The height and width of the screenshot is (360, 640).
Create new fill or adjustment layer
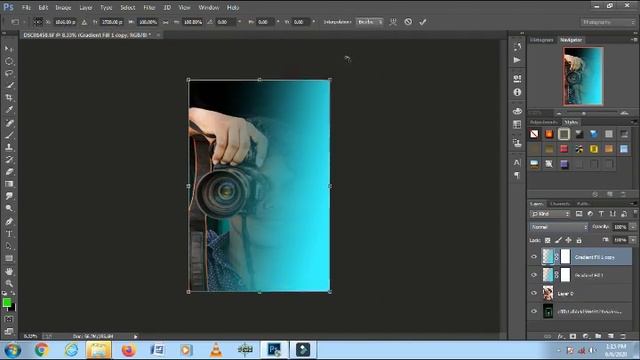(x=586, y=336)
